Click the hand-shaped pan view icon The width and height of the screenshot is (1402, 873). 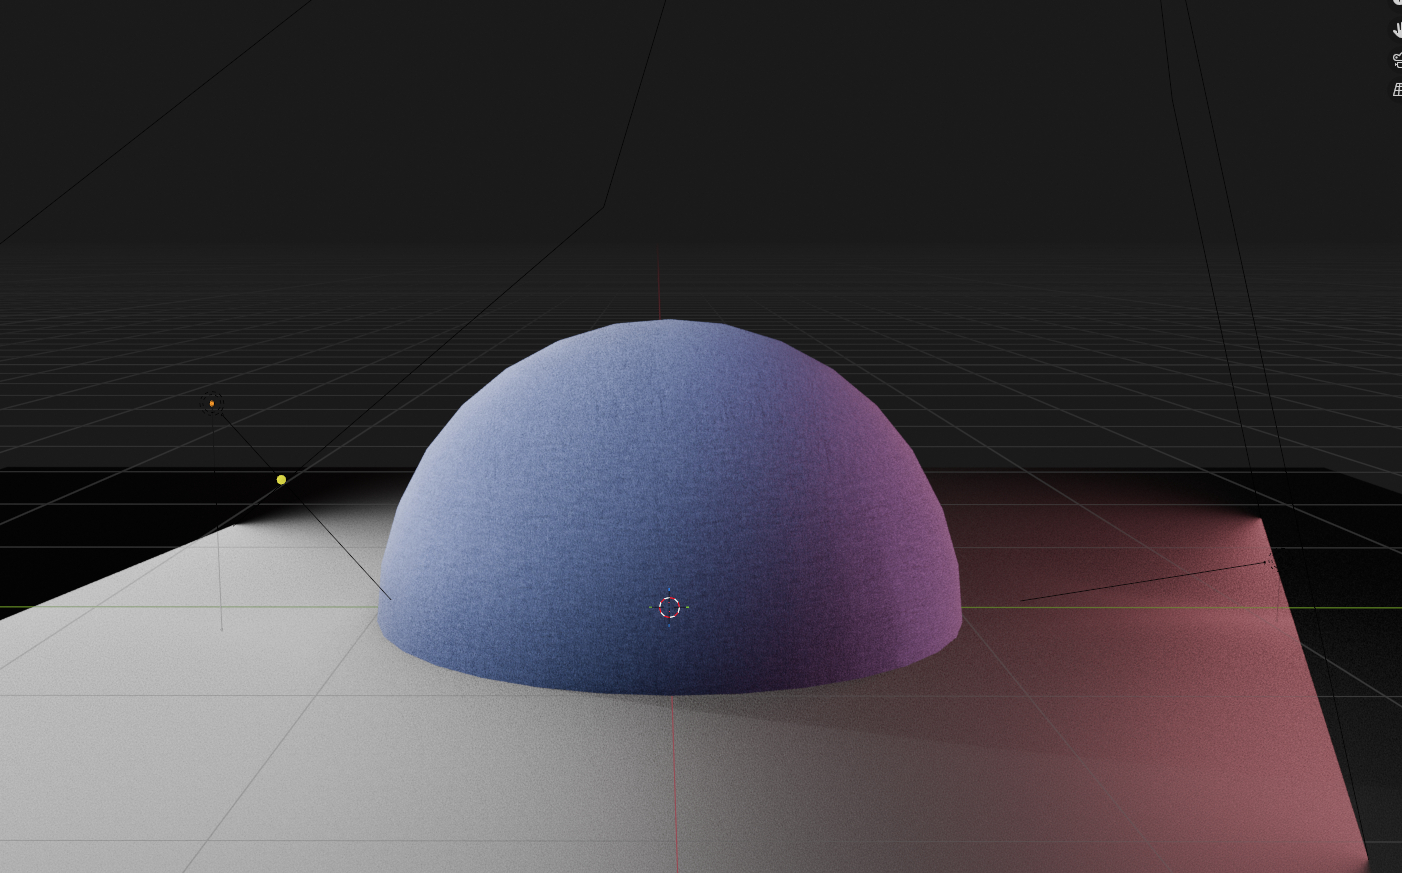(1398, 30)
